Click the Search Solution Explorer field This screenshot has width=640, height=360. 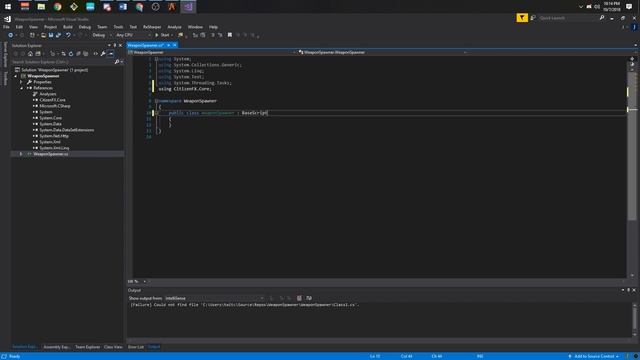pyautogui.click(x=62, y=62)
